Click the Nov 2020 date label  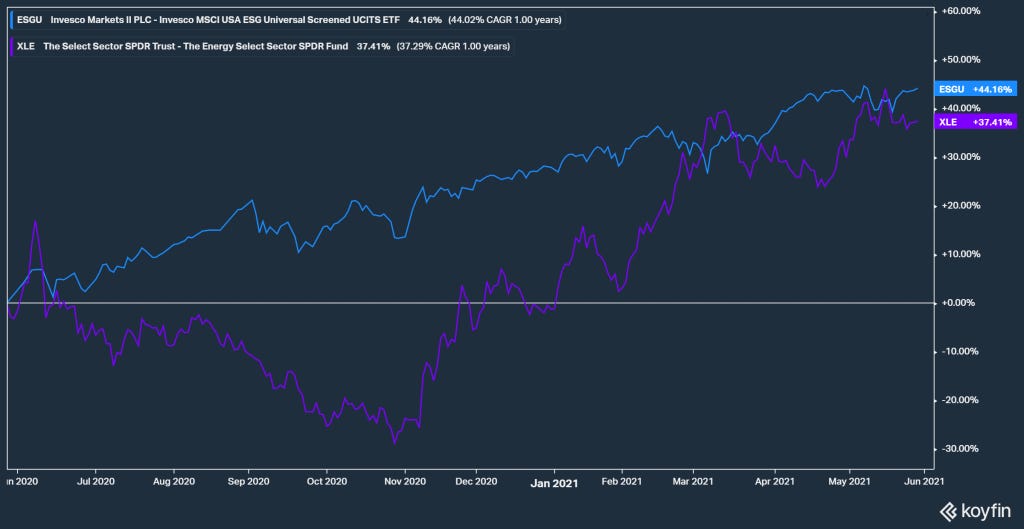pos(405,481)
